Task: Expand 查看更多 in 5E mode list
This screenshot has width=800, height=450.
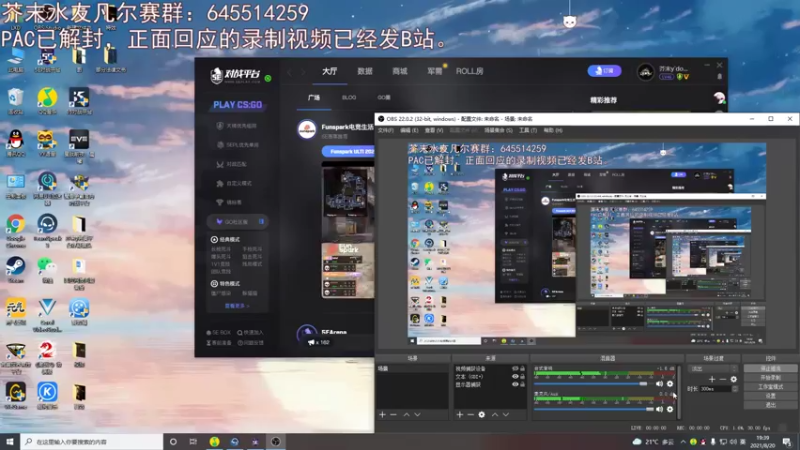Action: tap(237, 306)
